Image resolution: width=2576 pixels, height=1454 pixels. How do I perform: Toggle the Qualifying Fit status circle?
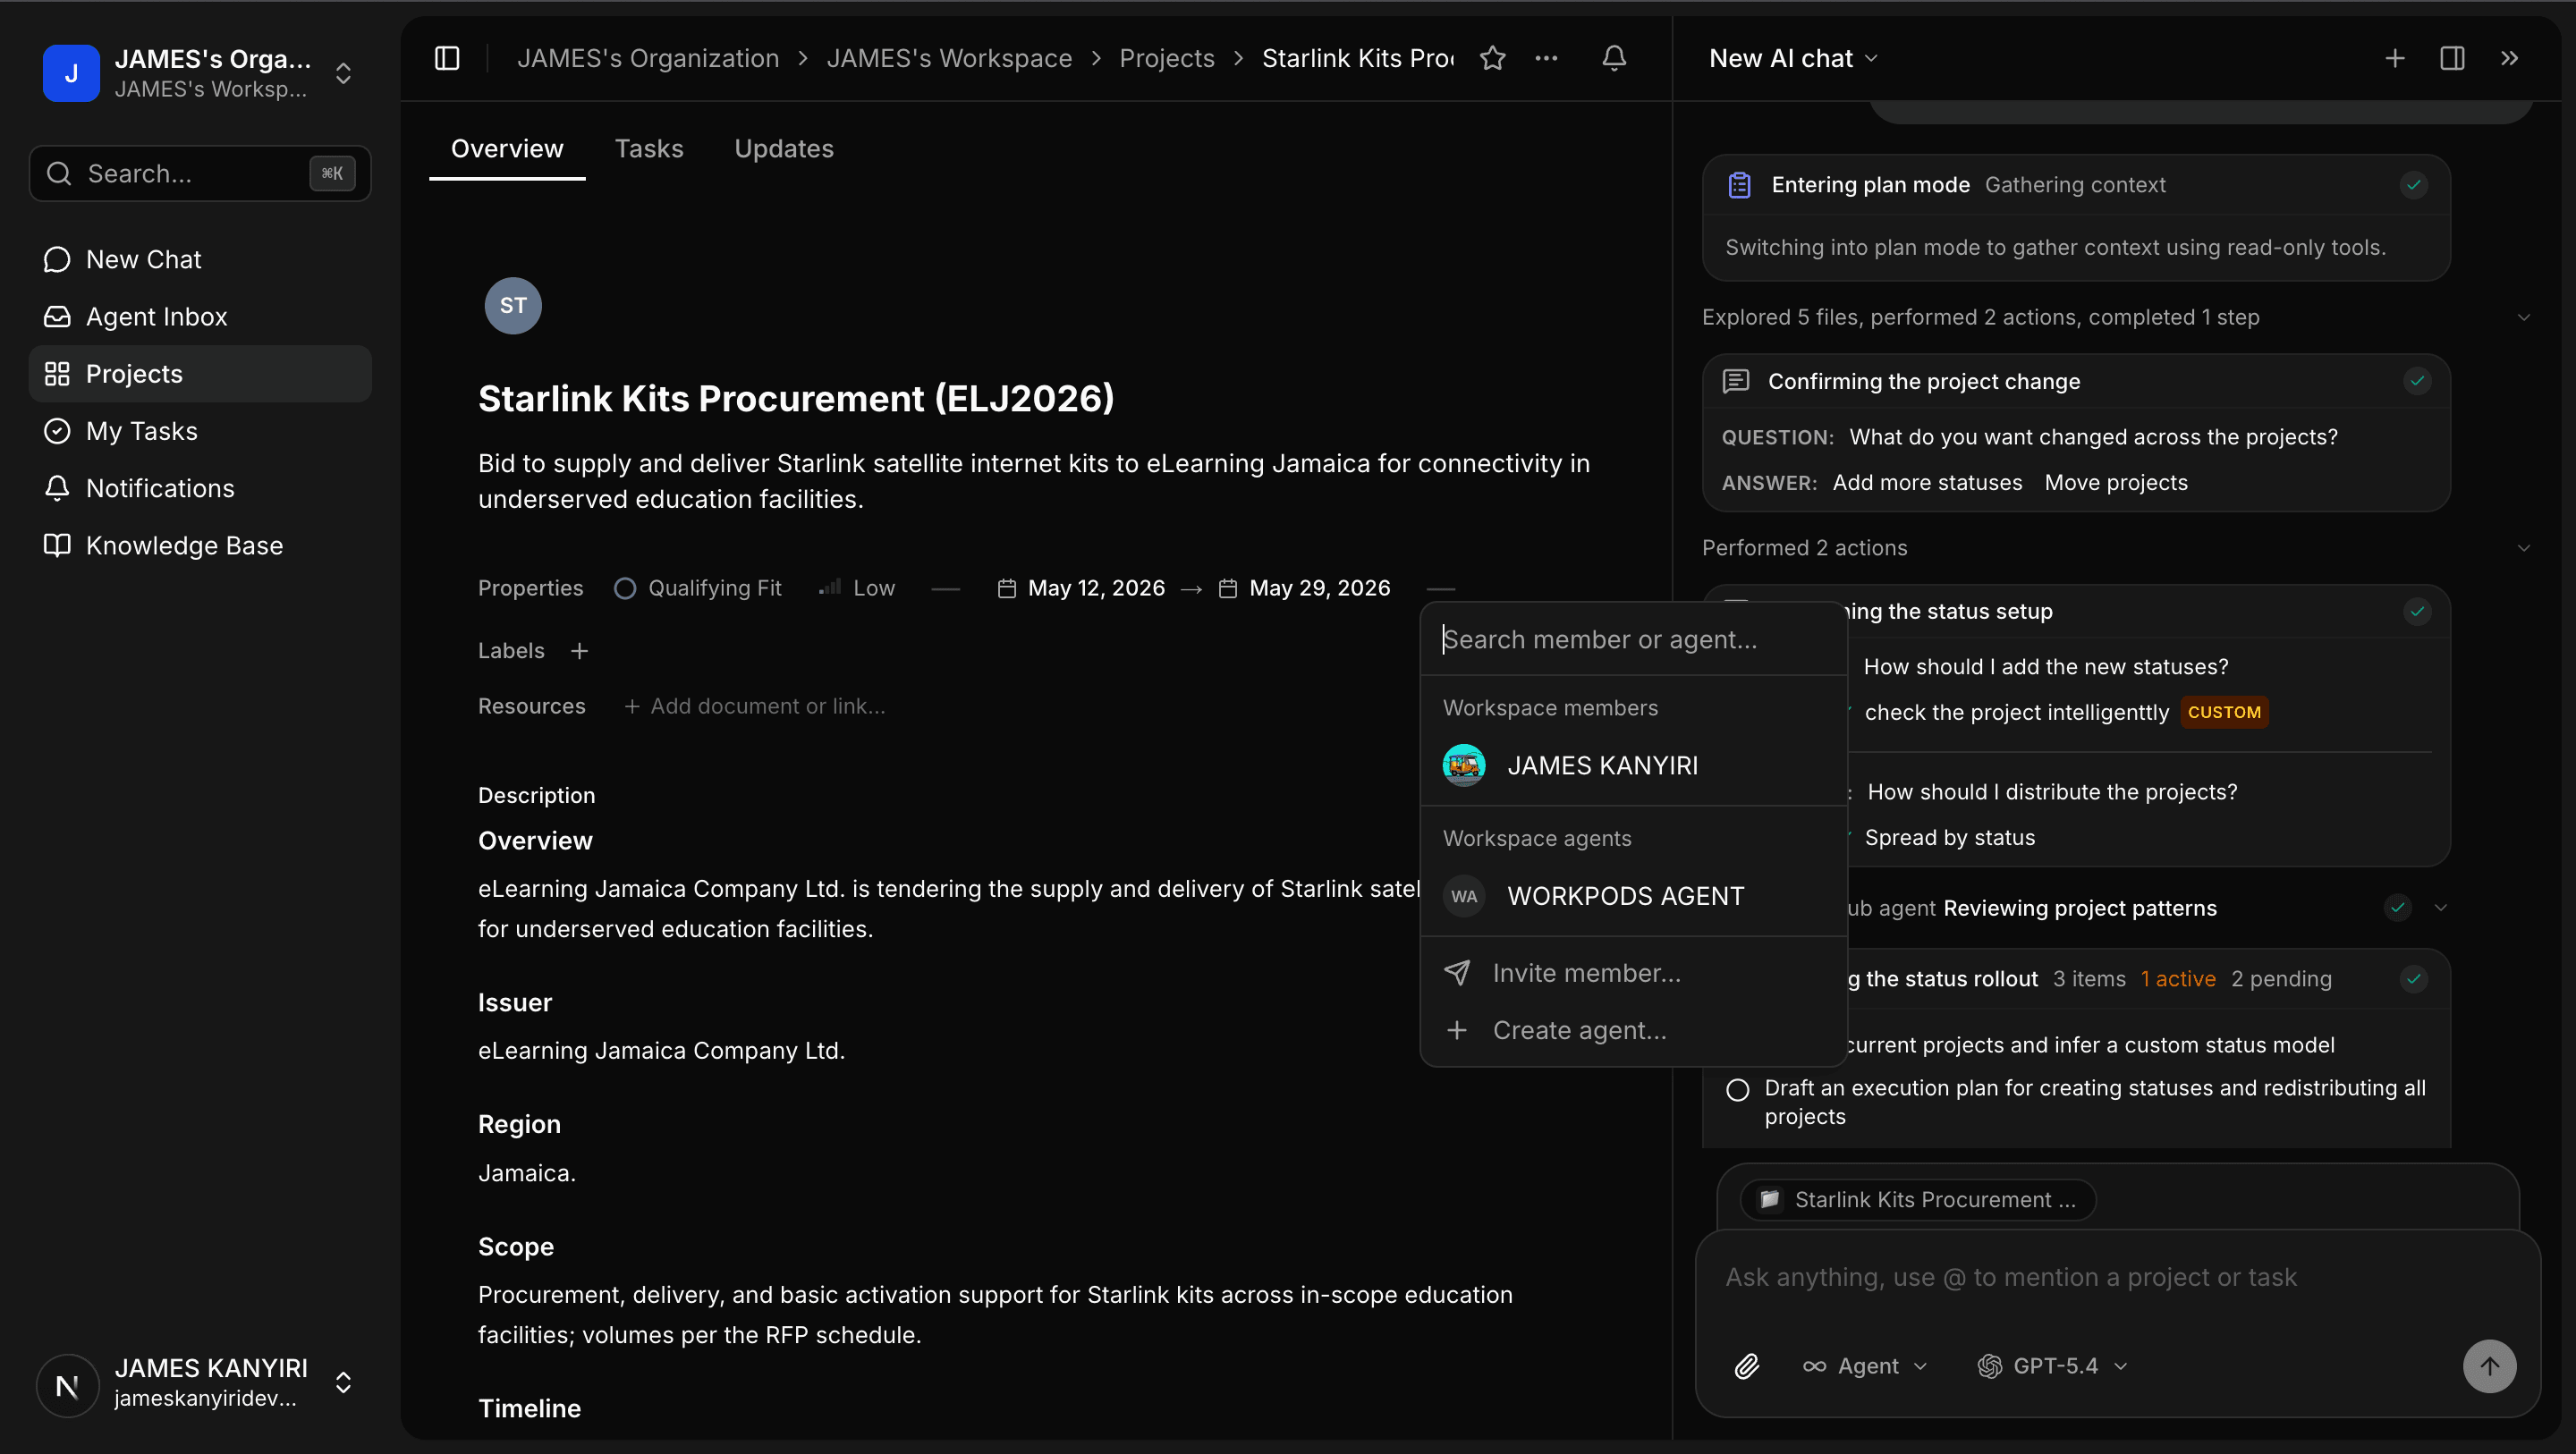pyautogui.click(x=625, y=588)
